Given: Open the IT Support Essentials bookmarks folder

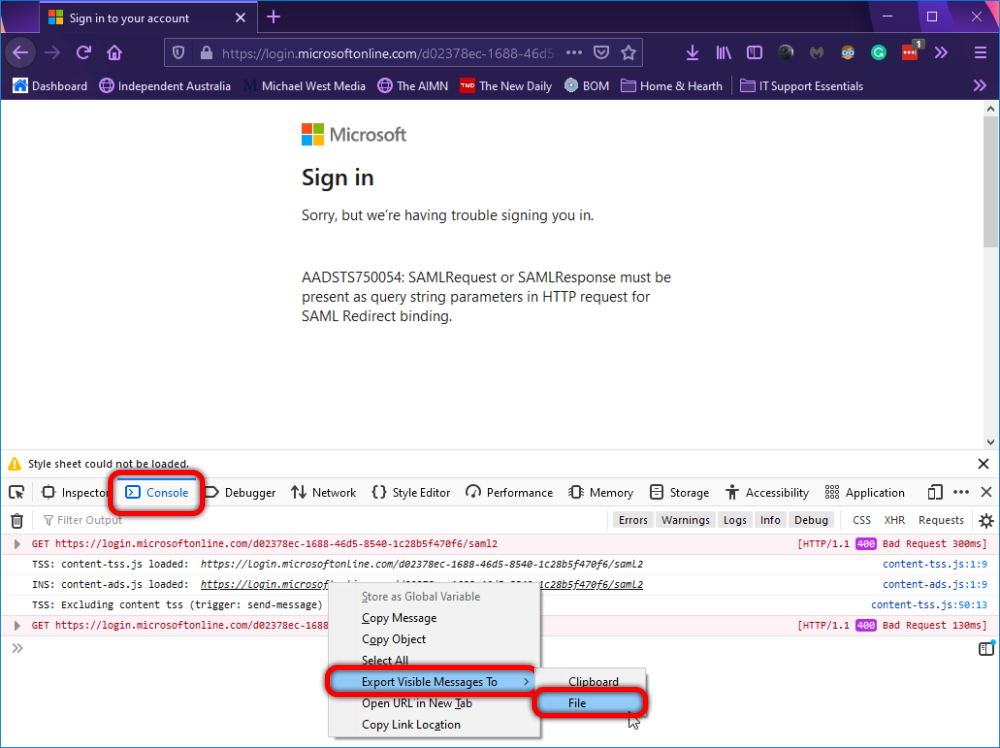Looking at the screenshot, I should [802, 85].
